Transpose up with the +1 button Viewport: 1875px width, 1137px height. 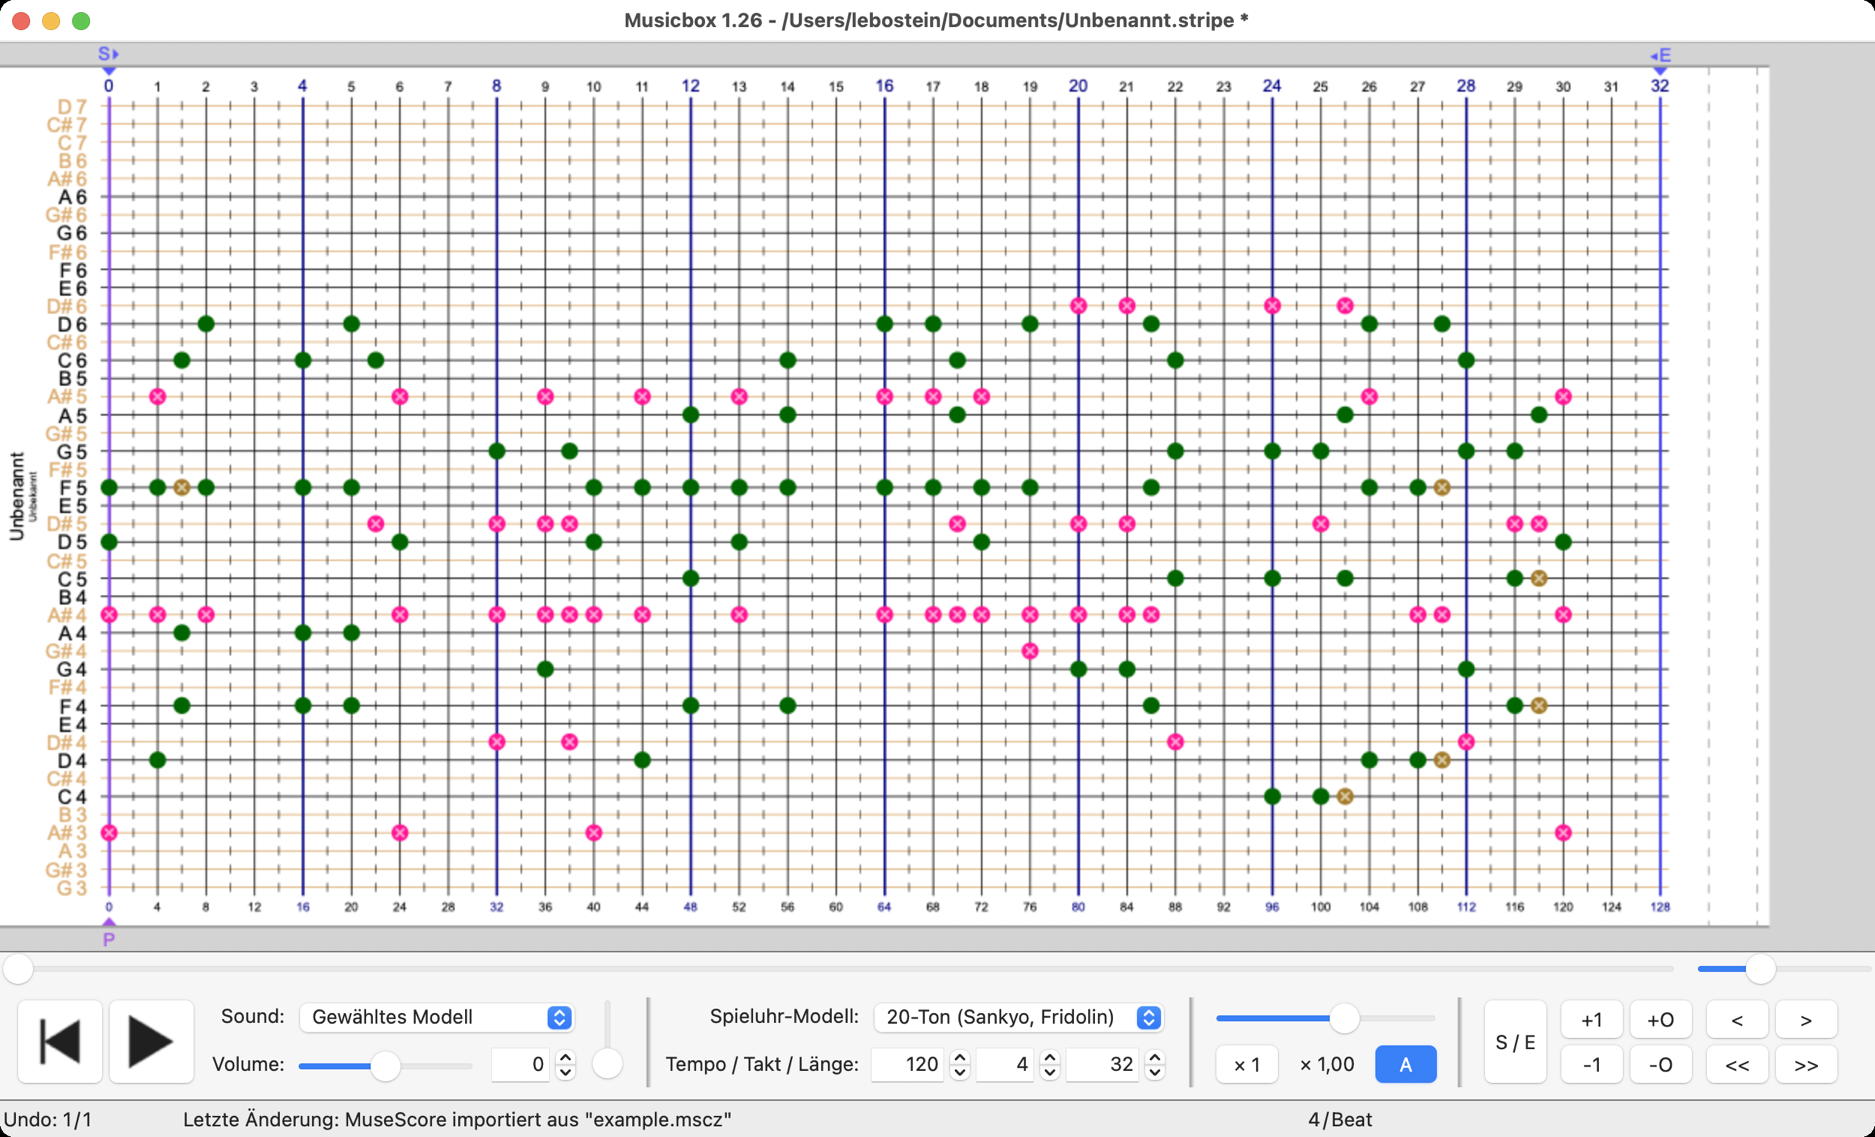1591,1020
